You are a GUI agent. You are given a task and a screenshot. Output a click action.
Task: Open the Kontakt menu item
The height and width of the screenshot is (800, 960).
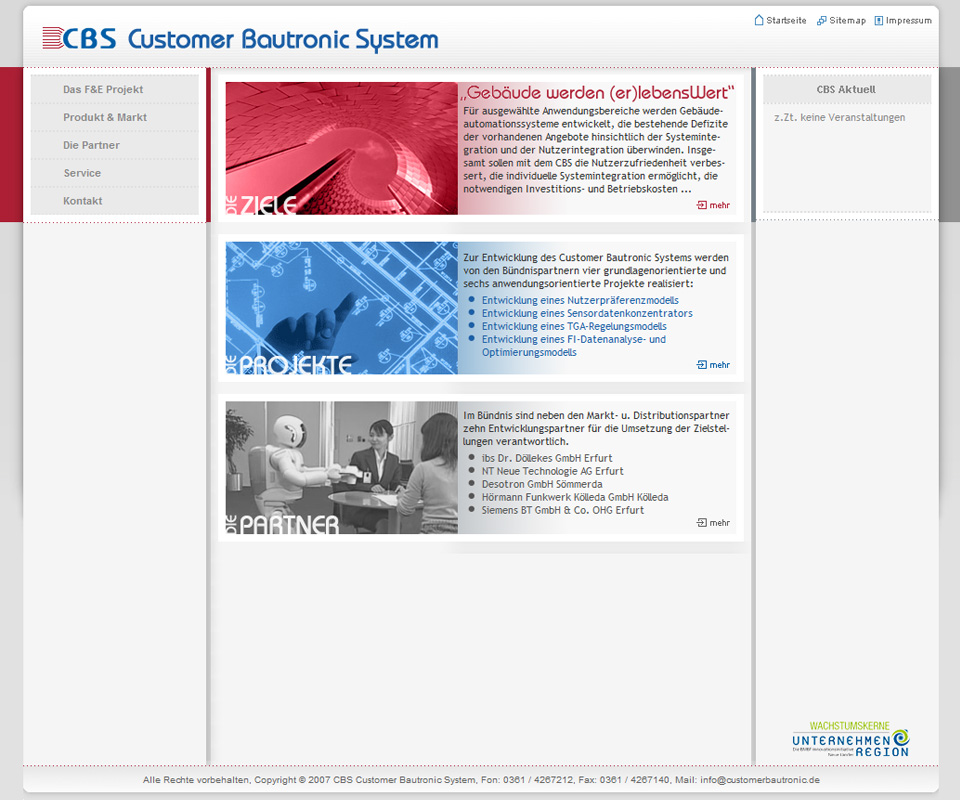tap(114, 201)
